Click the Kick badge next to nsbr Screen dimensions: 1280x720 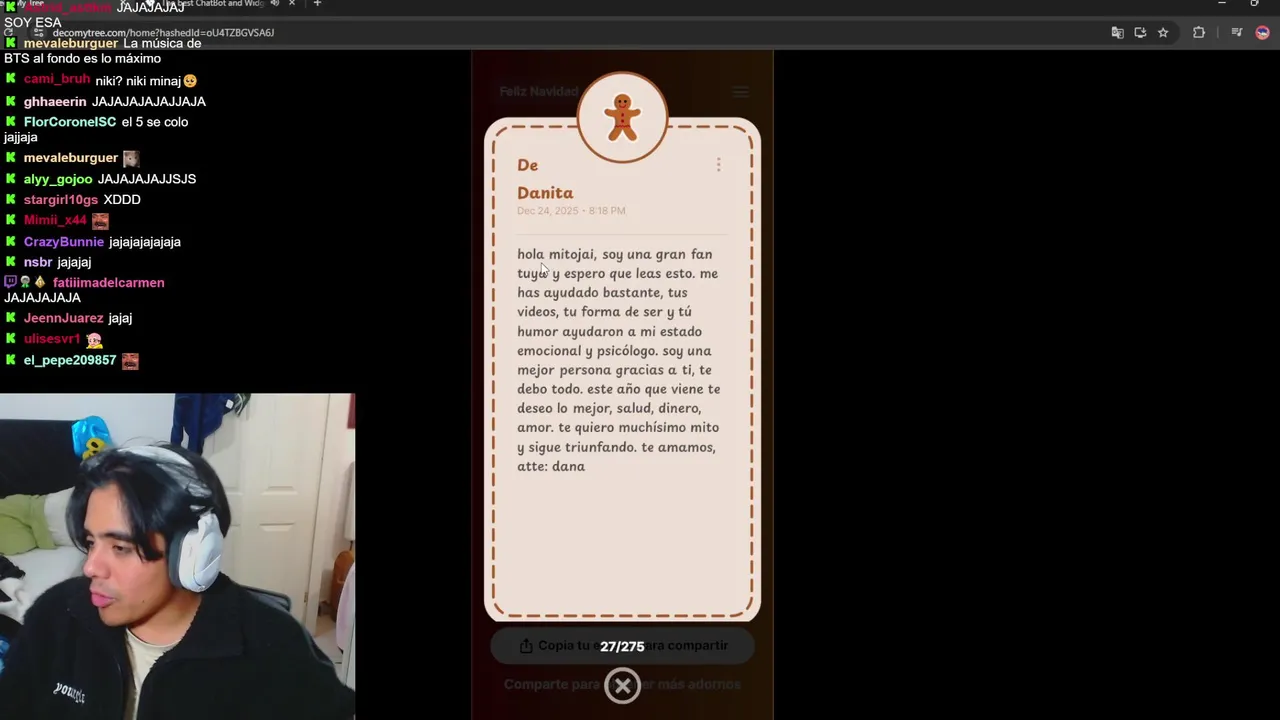10,261
